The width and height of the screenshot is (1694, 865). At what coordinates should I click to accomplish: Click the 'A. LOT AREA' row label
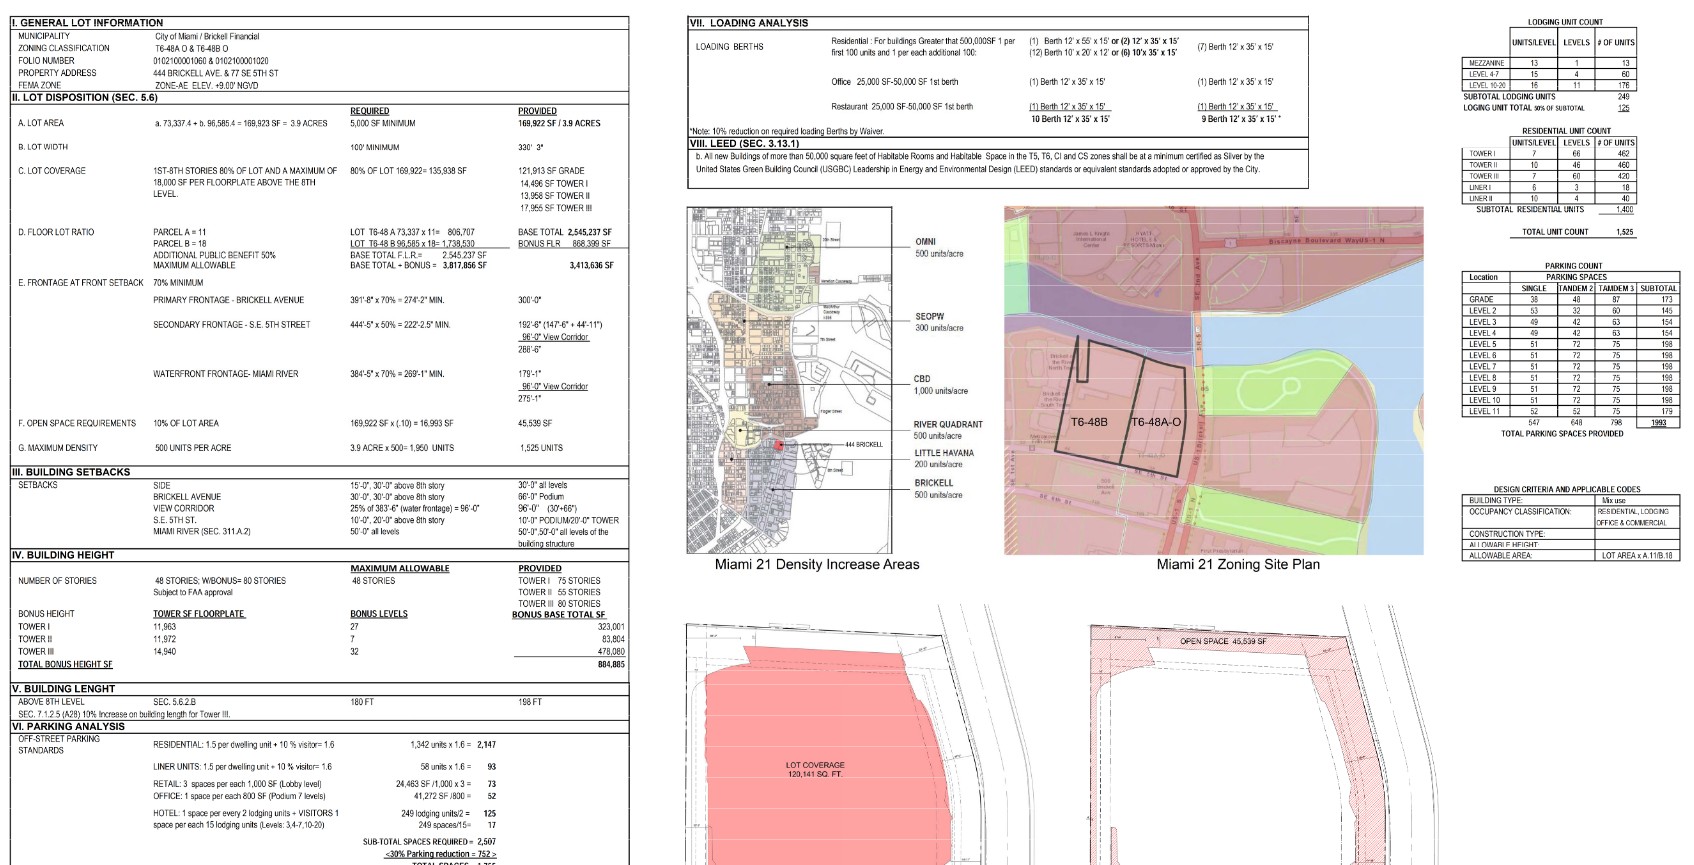(41, 123)
